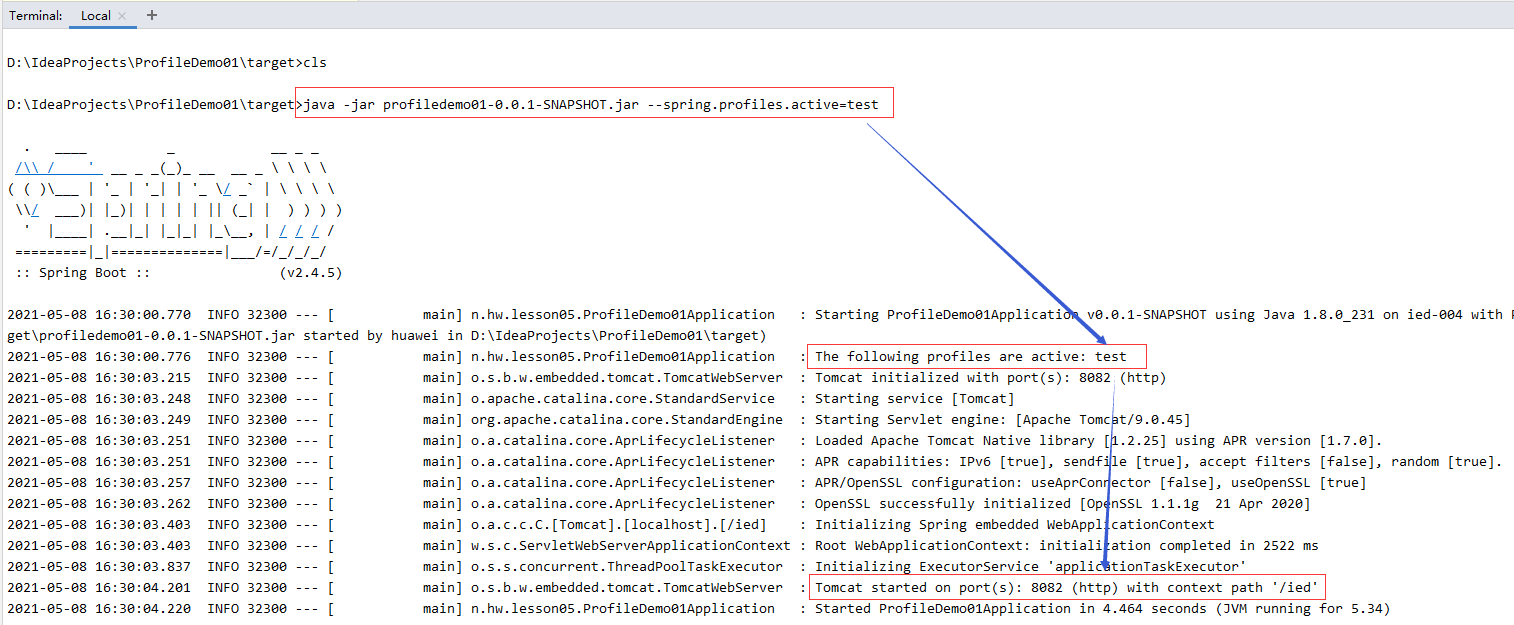Click 'Loaded Apache Tomcat Native library' message
Image resolution: width=1514 pixels, height=625 pixels.
(1099, 440)
